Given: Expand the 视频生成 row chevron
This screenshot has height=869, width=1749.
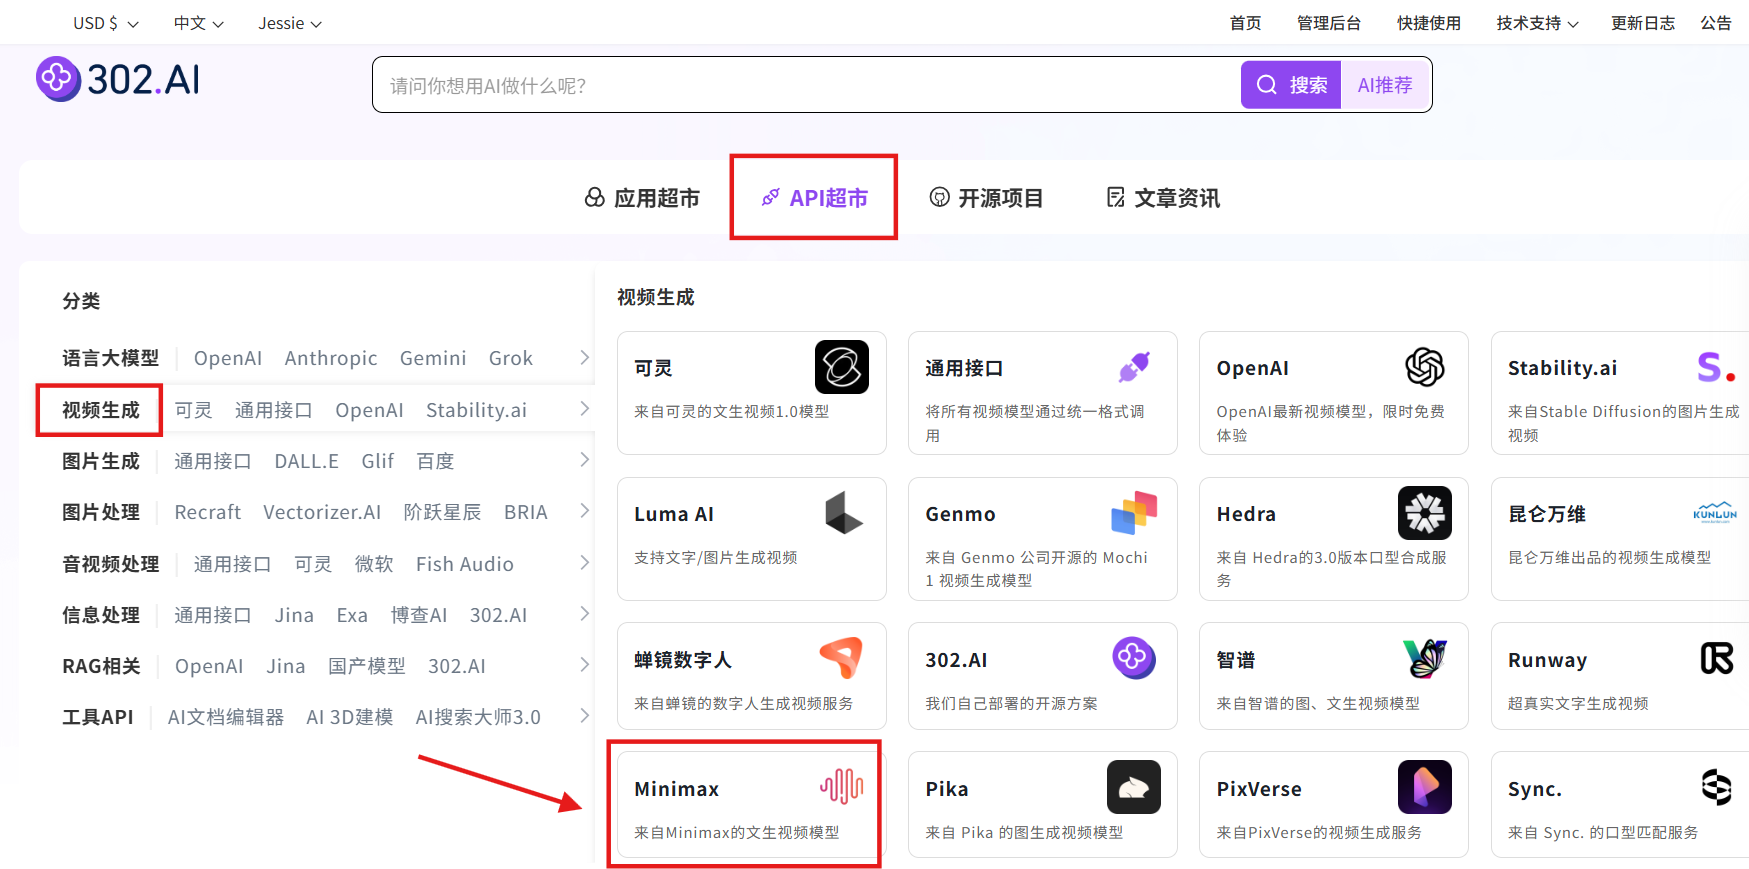Looking at the screenshot, I should click(585, 409).
